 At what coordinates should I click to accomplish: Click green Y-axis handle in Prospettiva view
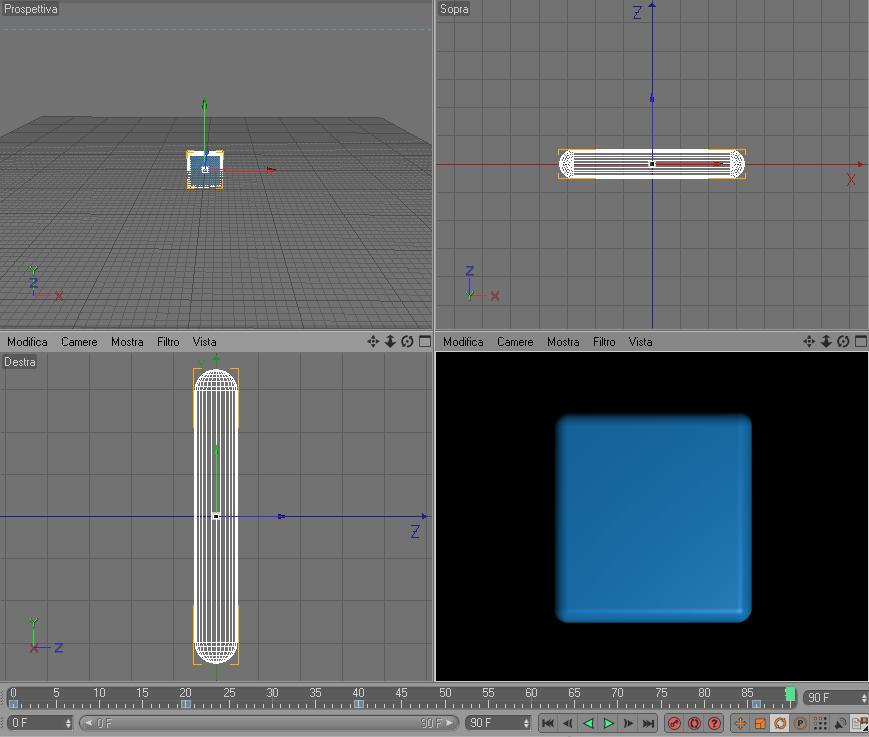205,105
